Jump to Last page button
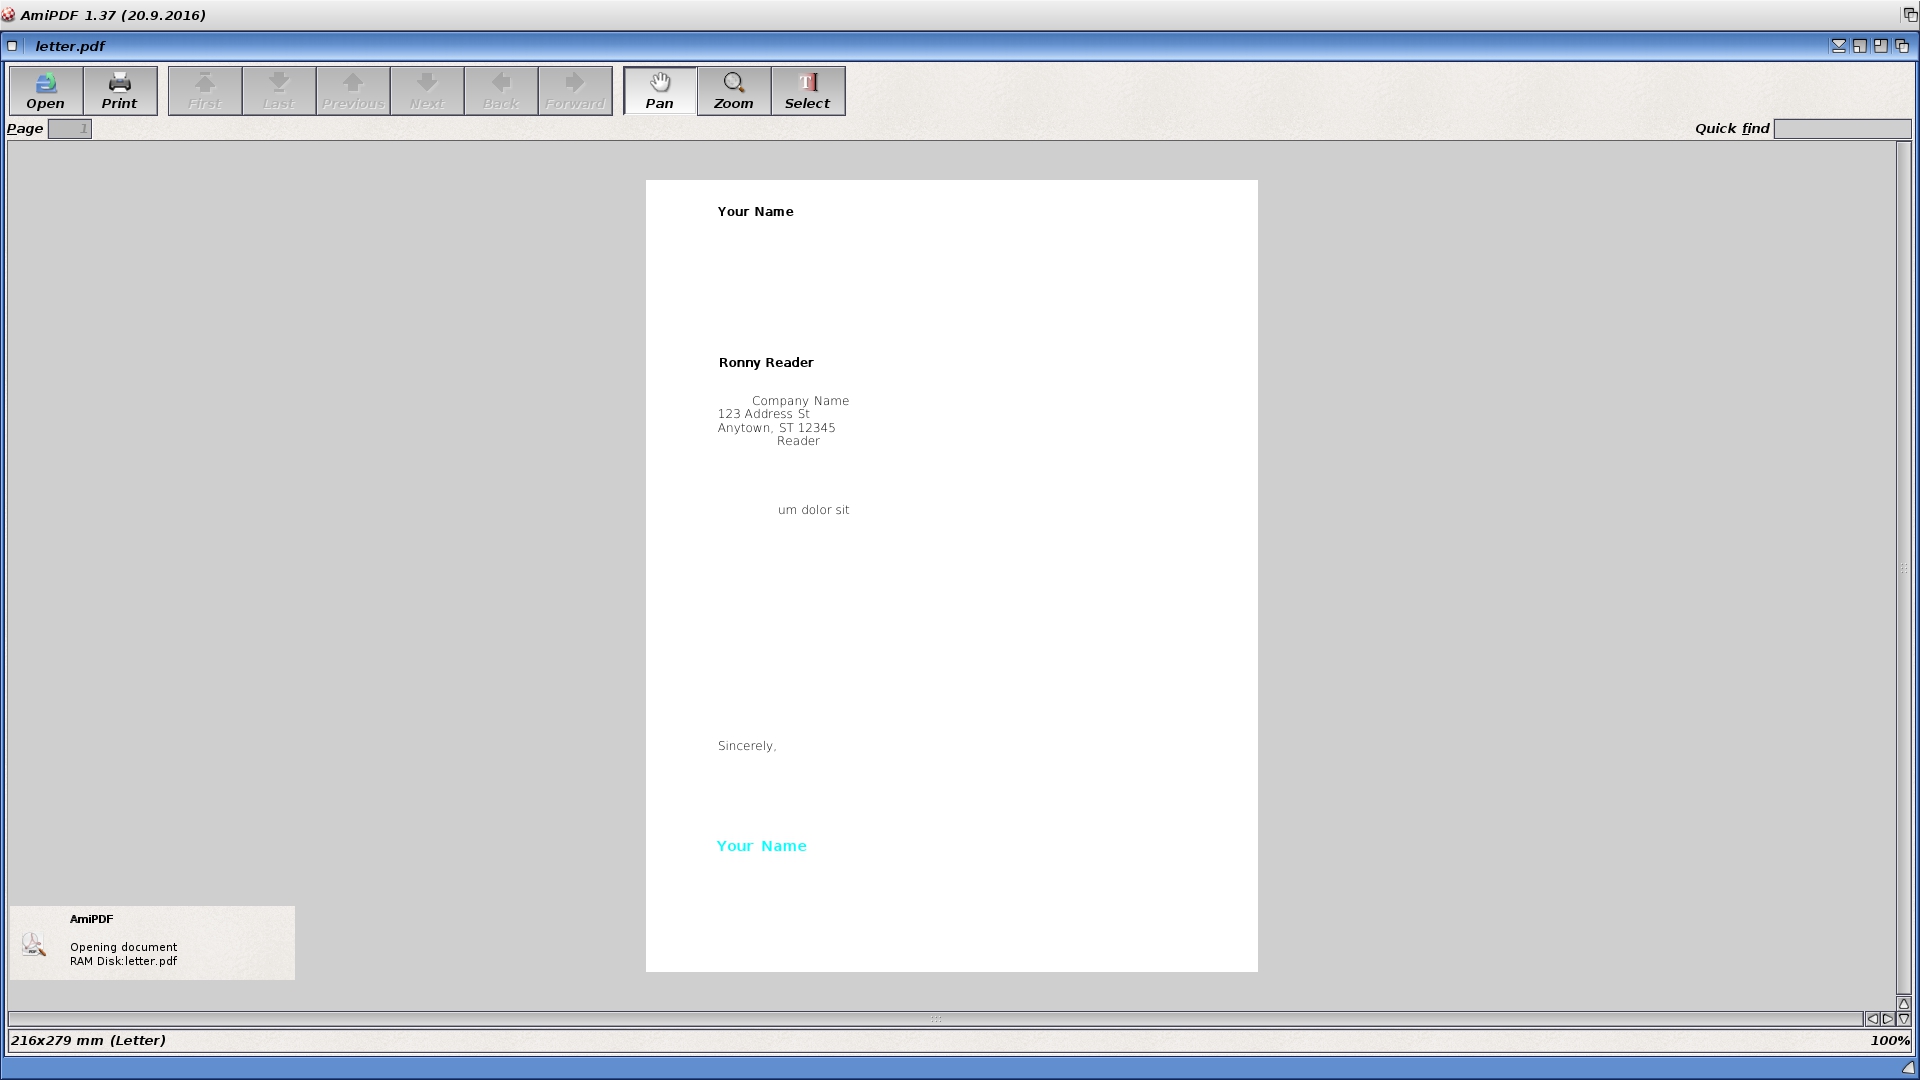 pyautogui.click(x=279, y=91)
